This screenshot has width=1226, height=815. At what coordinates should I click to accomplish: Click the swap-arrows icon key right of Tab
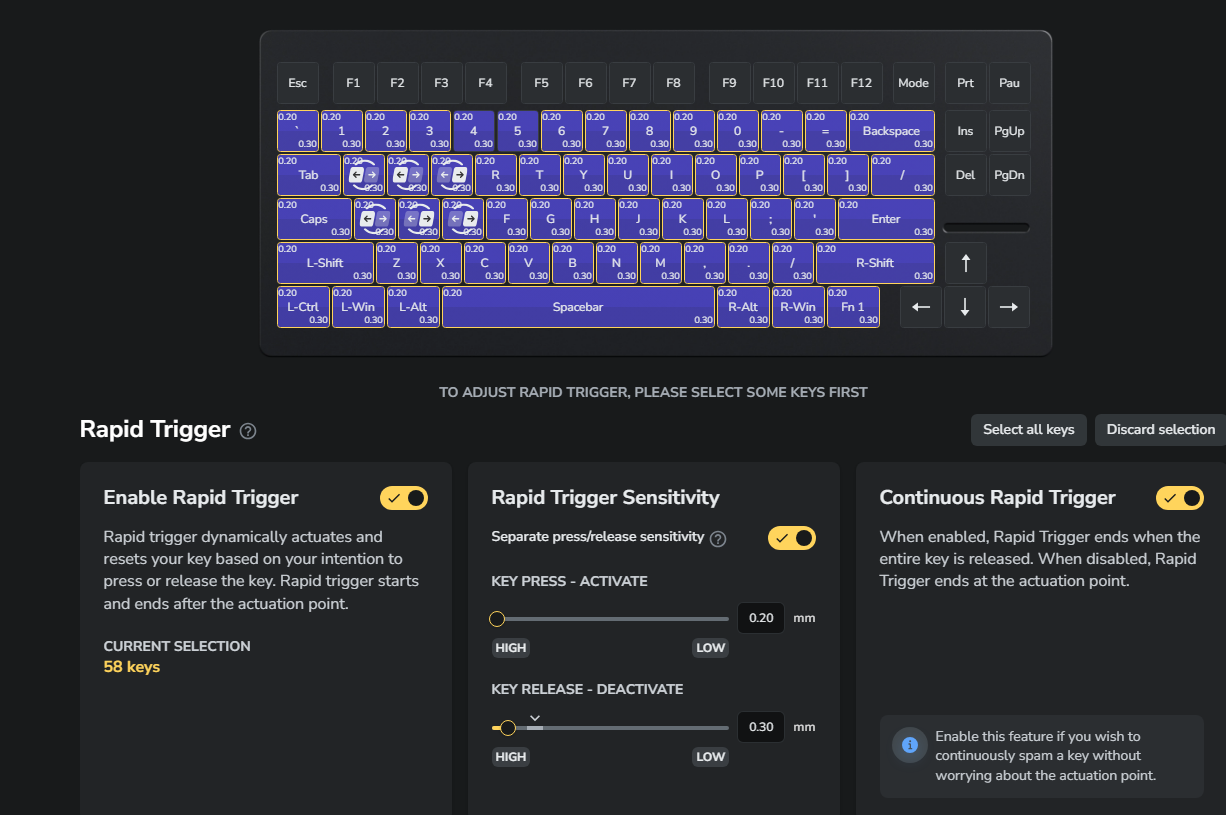[x=364, y=175]
